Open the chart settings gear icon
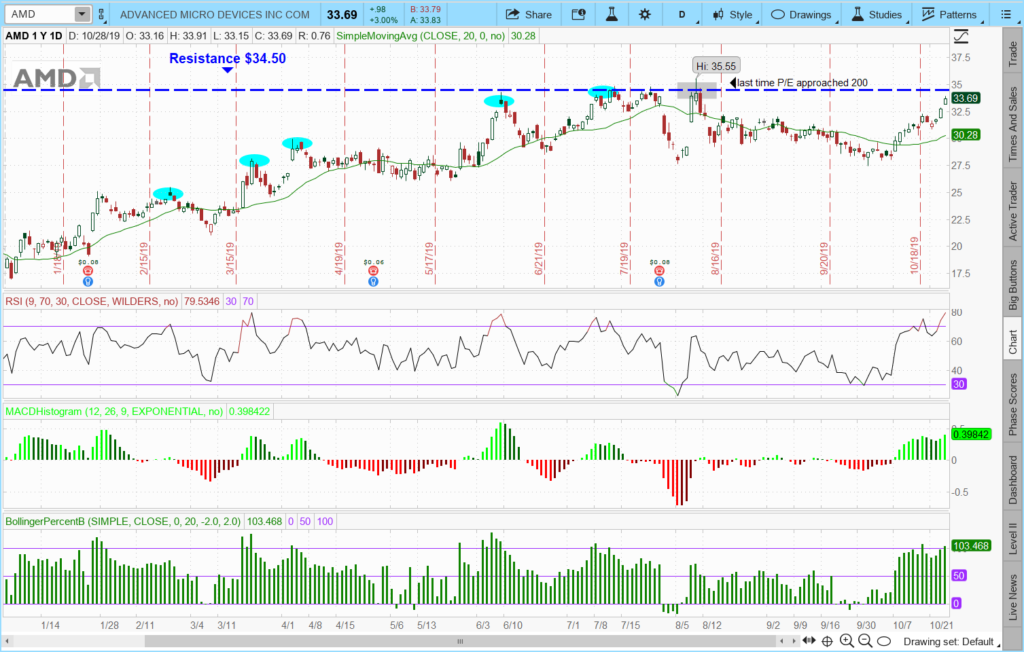1024x652 pixels. (x=644, y=14)
